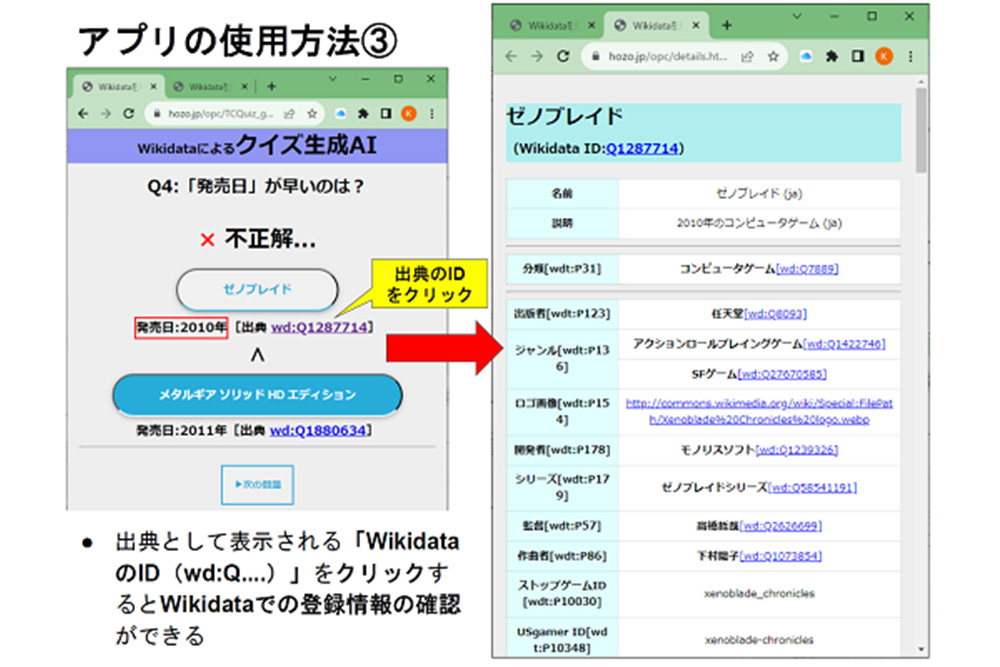The width and height of the screenshot is (1000, 667).
Task: Reload page in the right browser window
Action: click(x=562, y=57)
